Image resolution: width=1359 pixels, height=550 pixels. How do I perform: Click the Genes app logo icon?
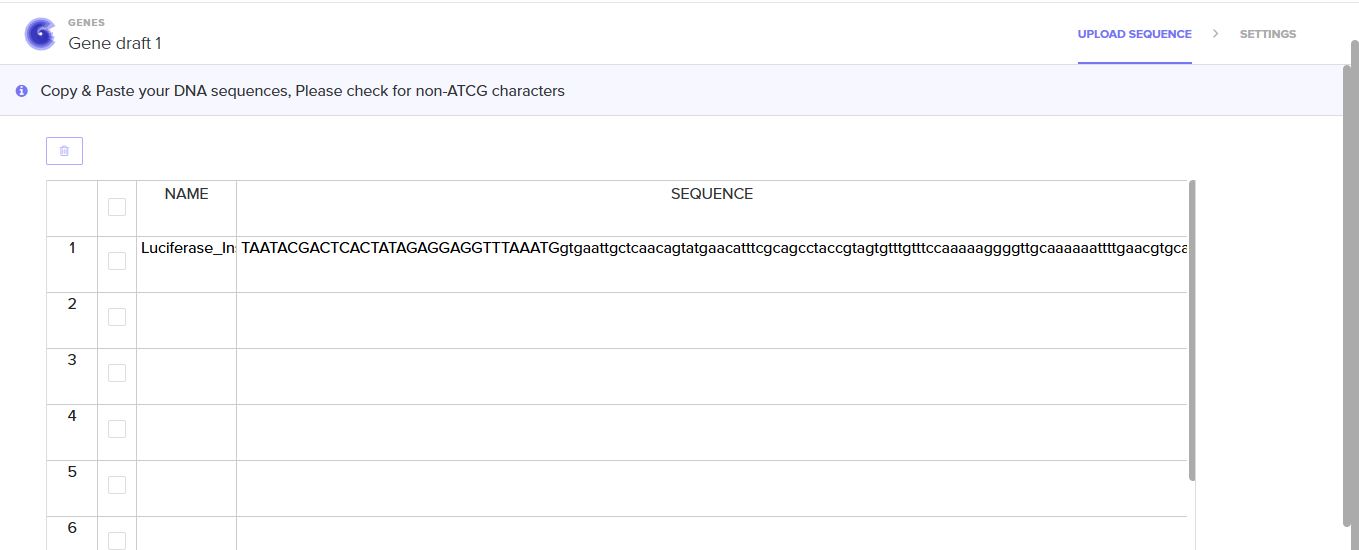tap(40, 34)
